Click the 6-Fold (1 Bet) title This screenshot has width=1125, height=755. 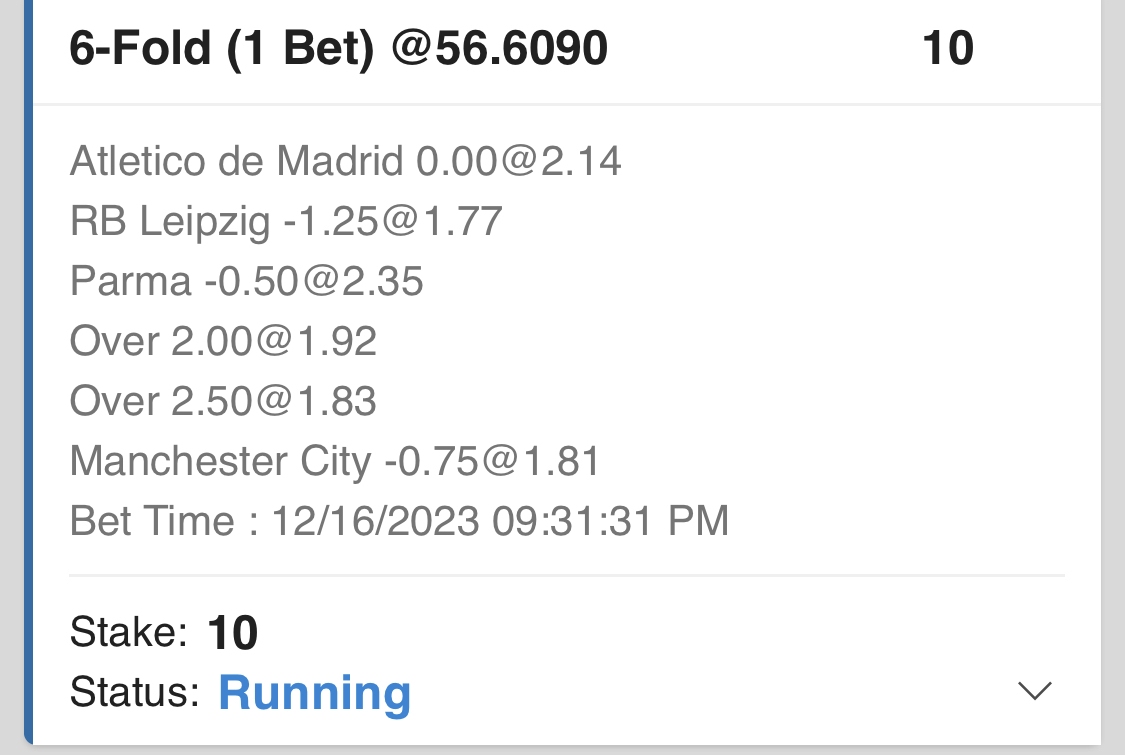pos(222,48)
